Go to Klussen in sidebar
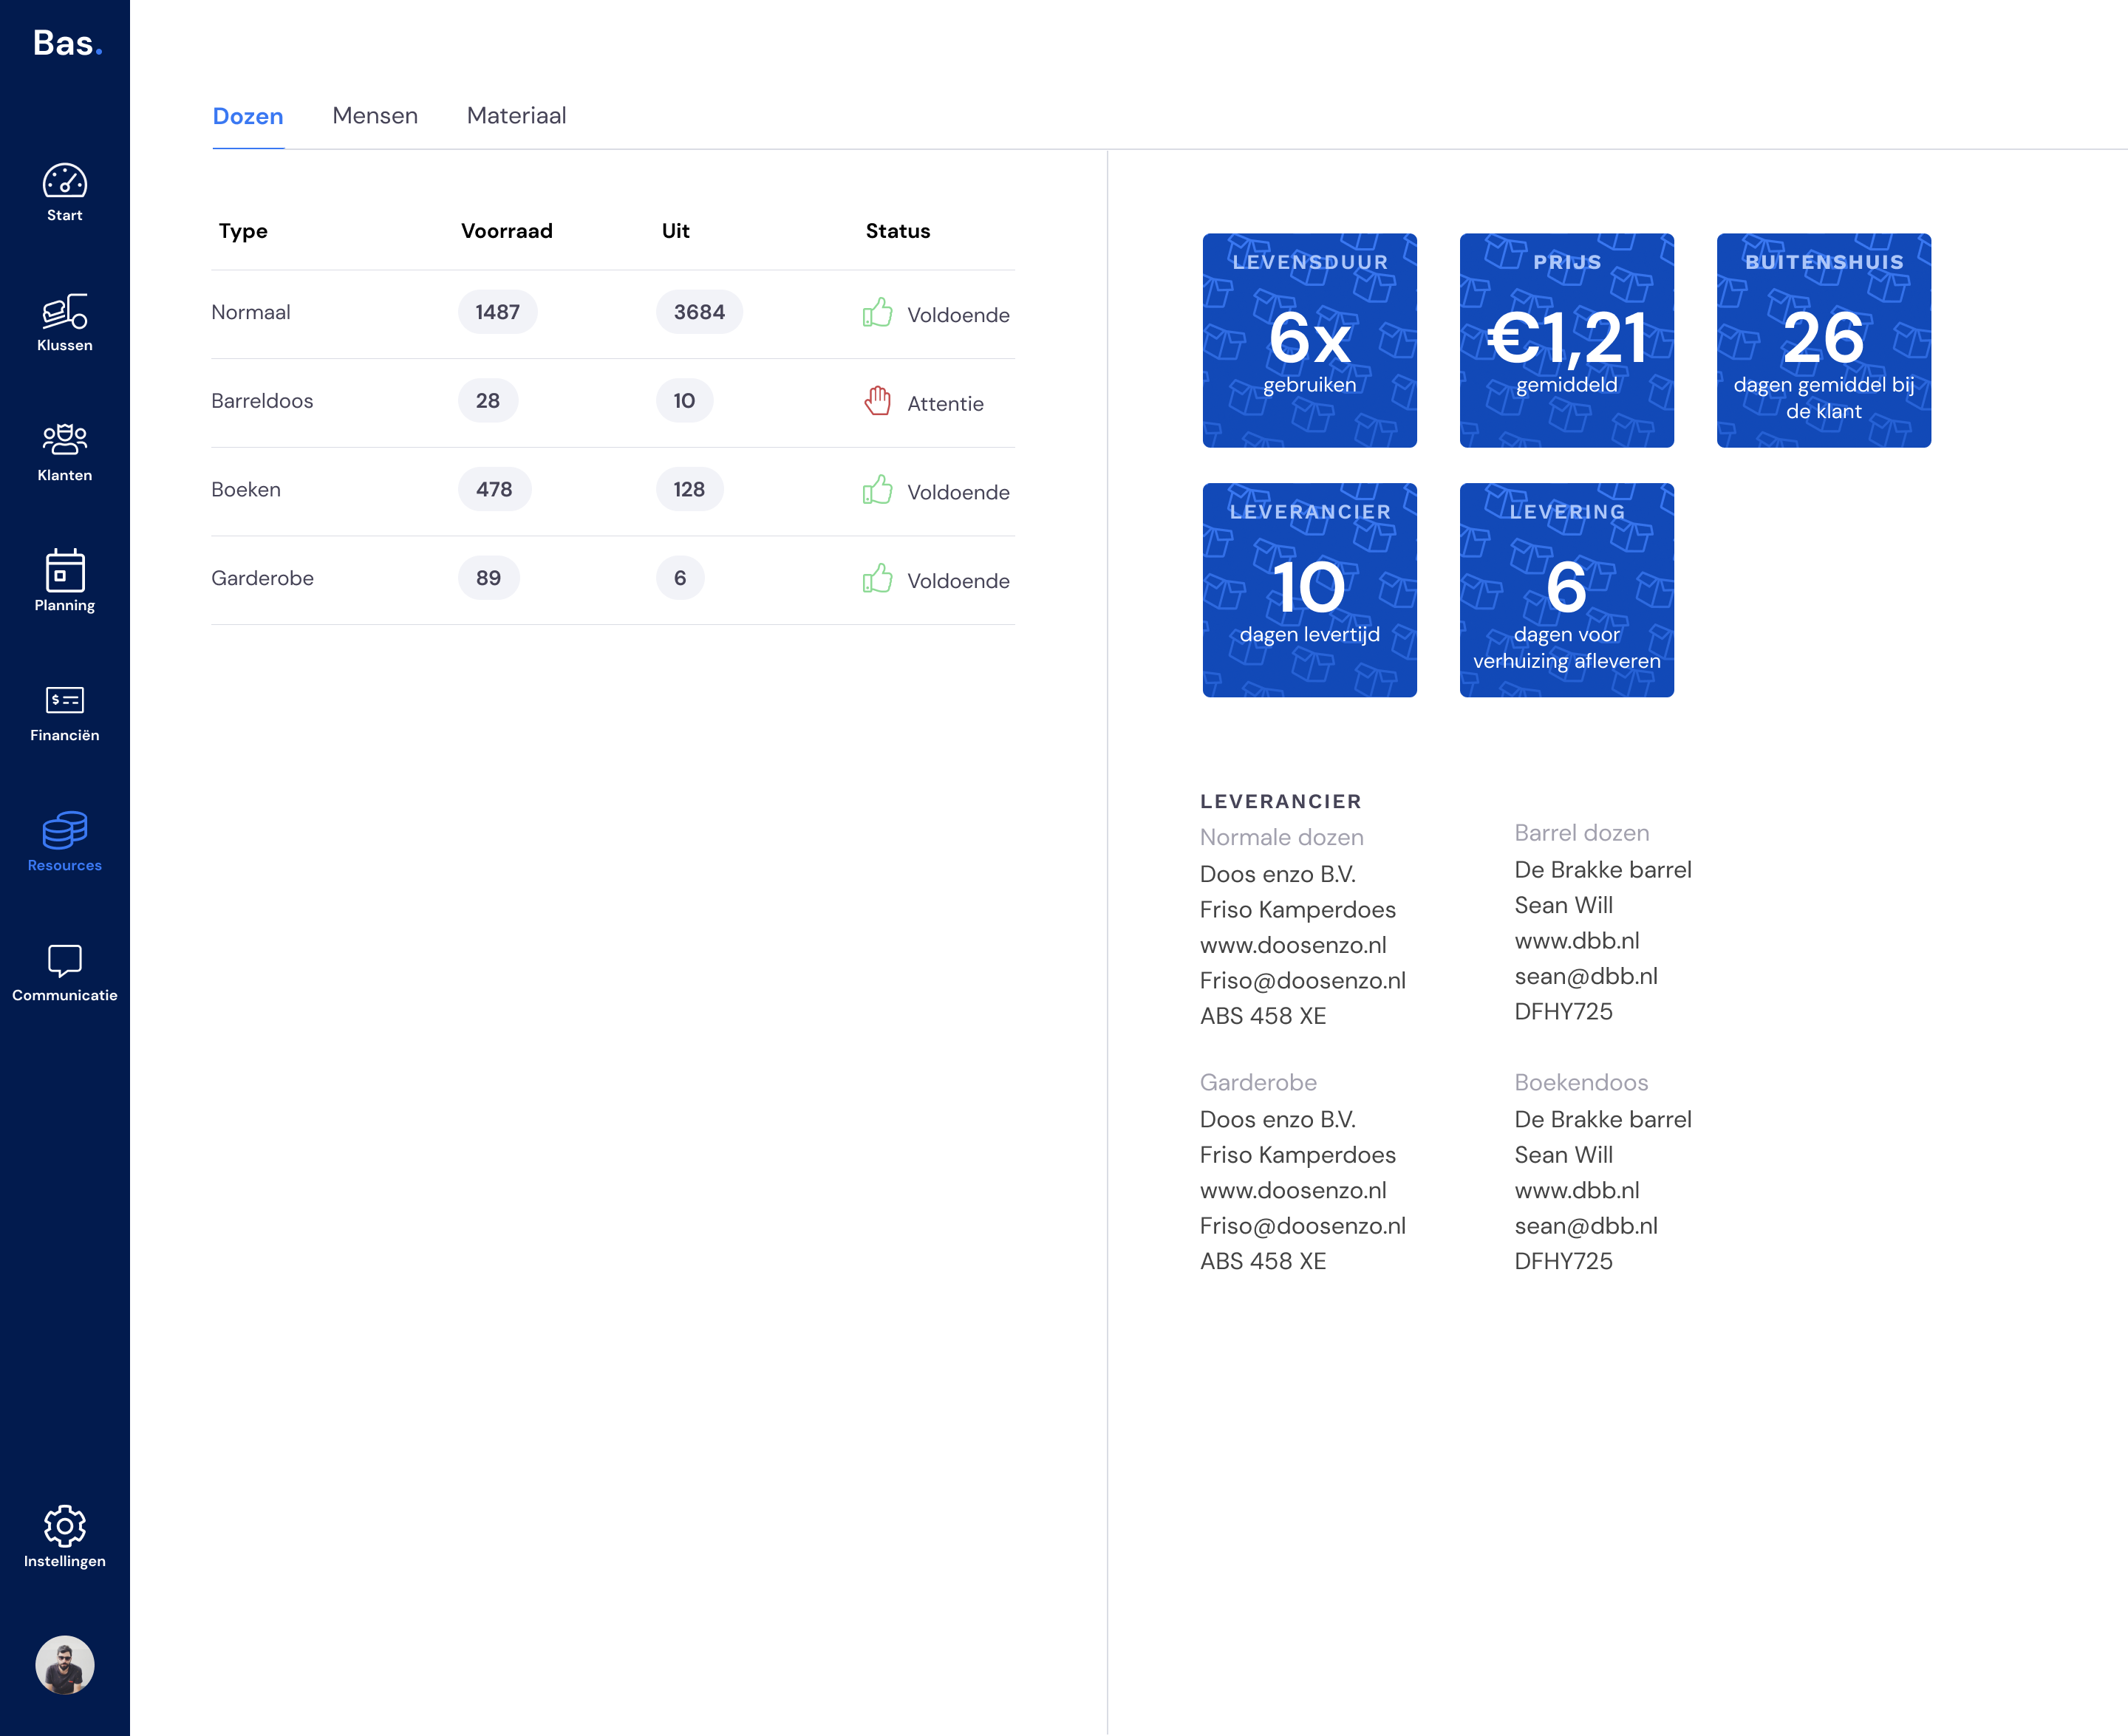 pos(64,312)
